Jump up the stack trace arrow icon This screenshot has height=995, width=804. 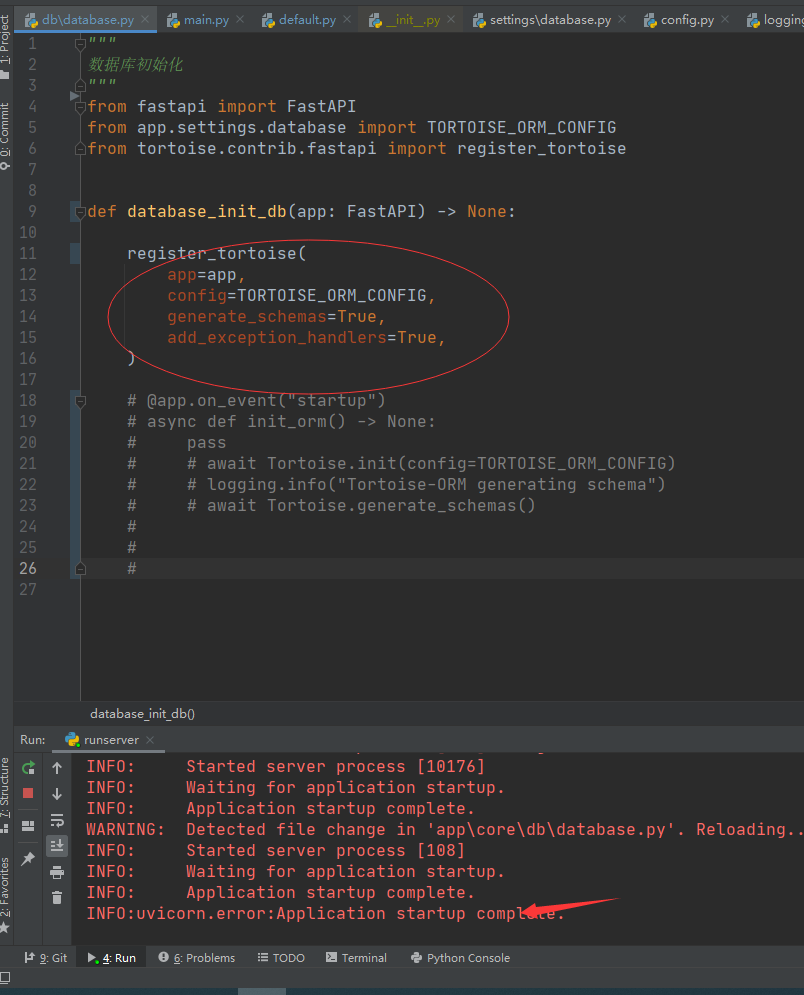(57, 768)
